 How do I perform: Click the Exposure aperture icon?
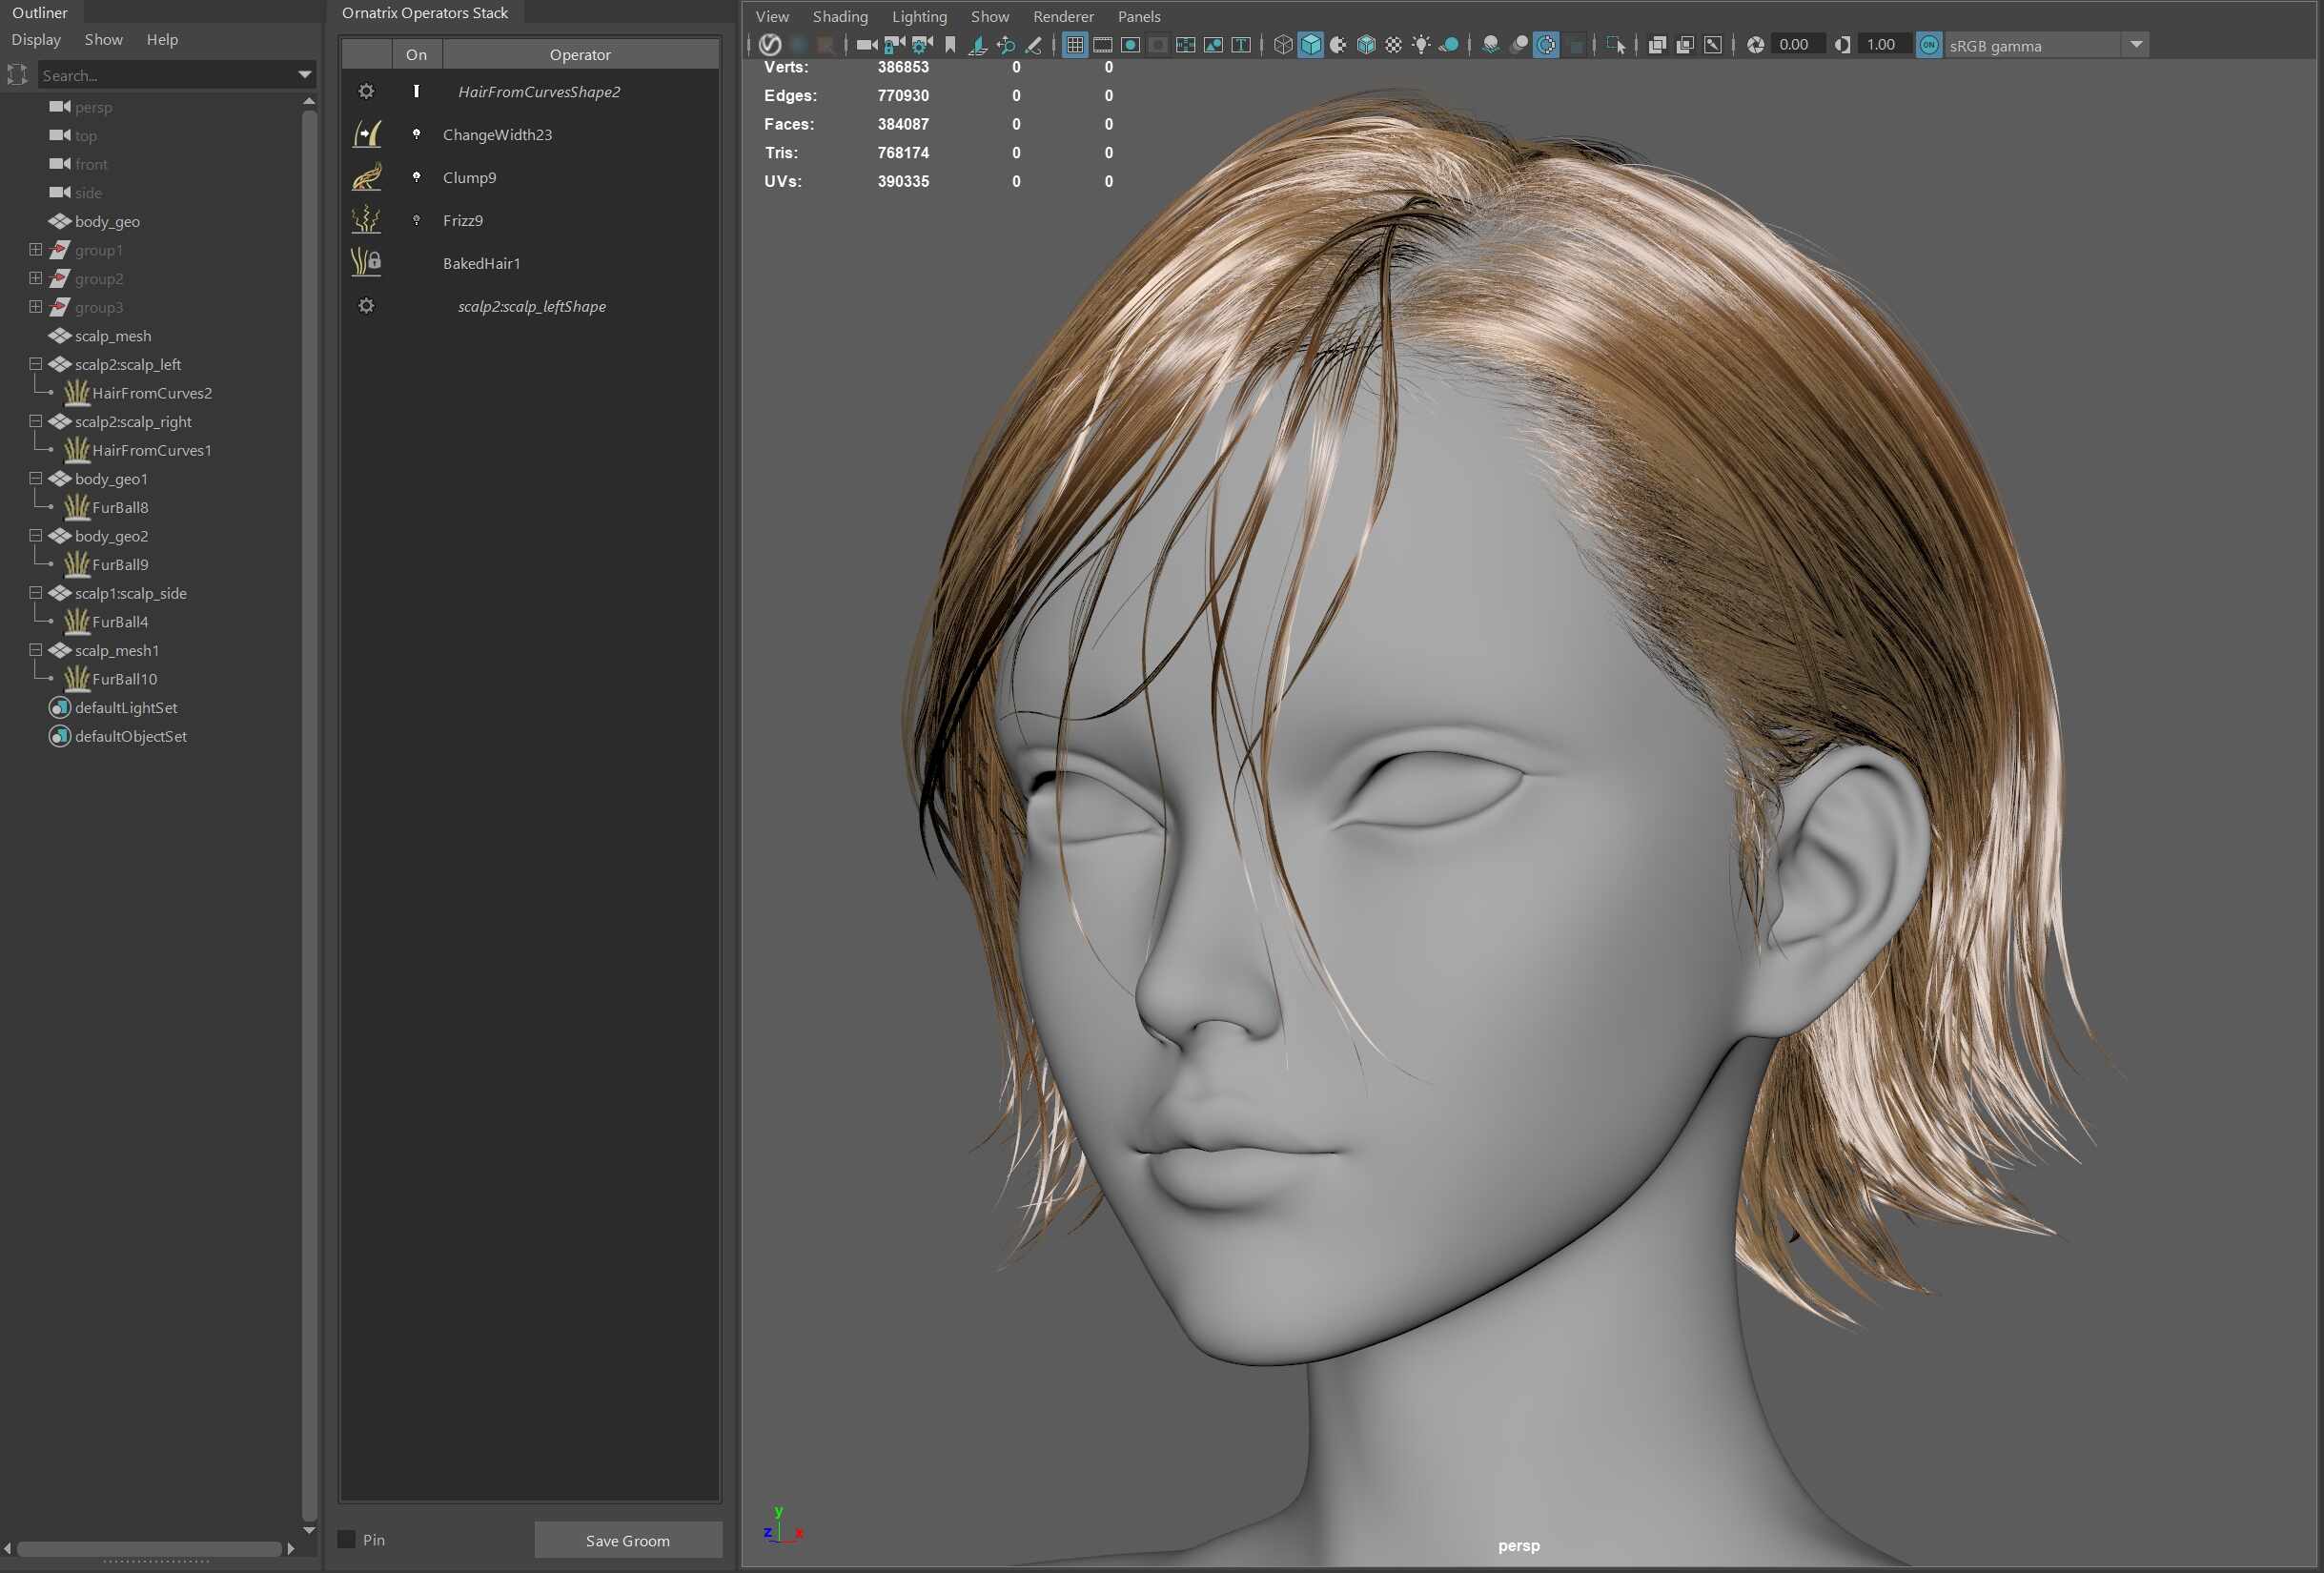(1755, 45)
